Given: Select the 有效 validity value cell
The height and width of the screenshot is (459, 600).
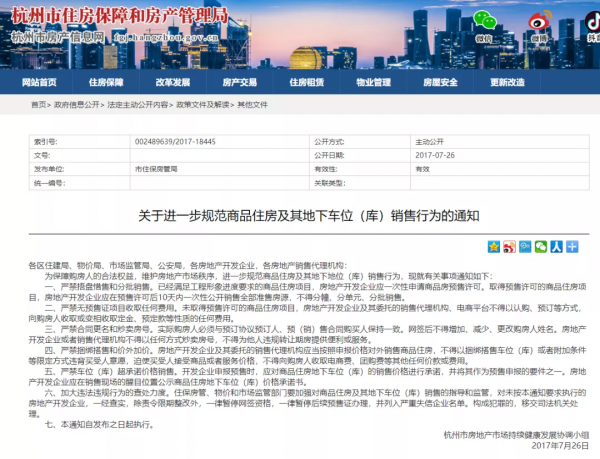Looking at the screenshot, I should click(500, 169).
